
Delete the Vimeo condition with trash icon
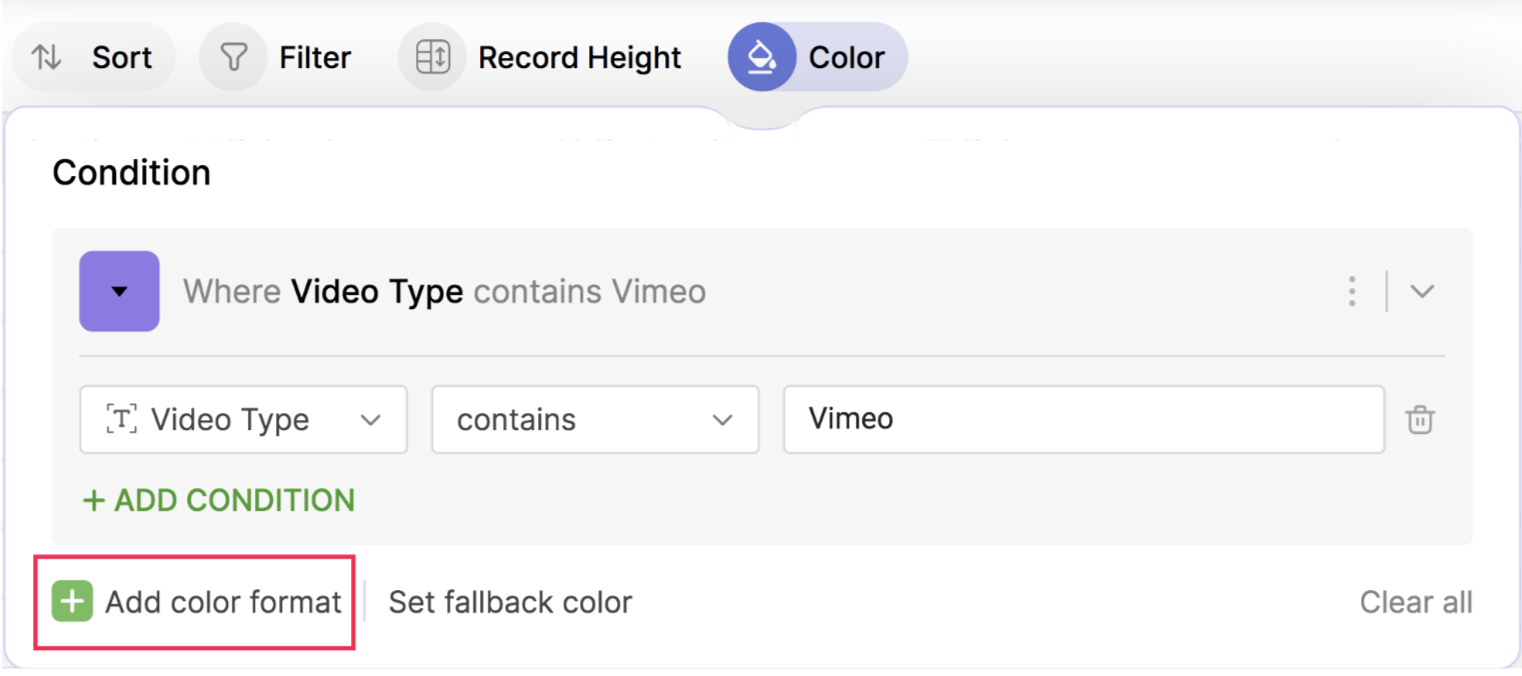pos(1420,420)
